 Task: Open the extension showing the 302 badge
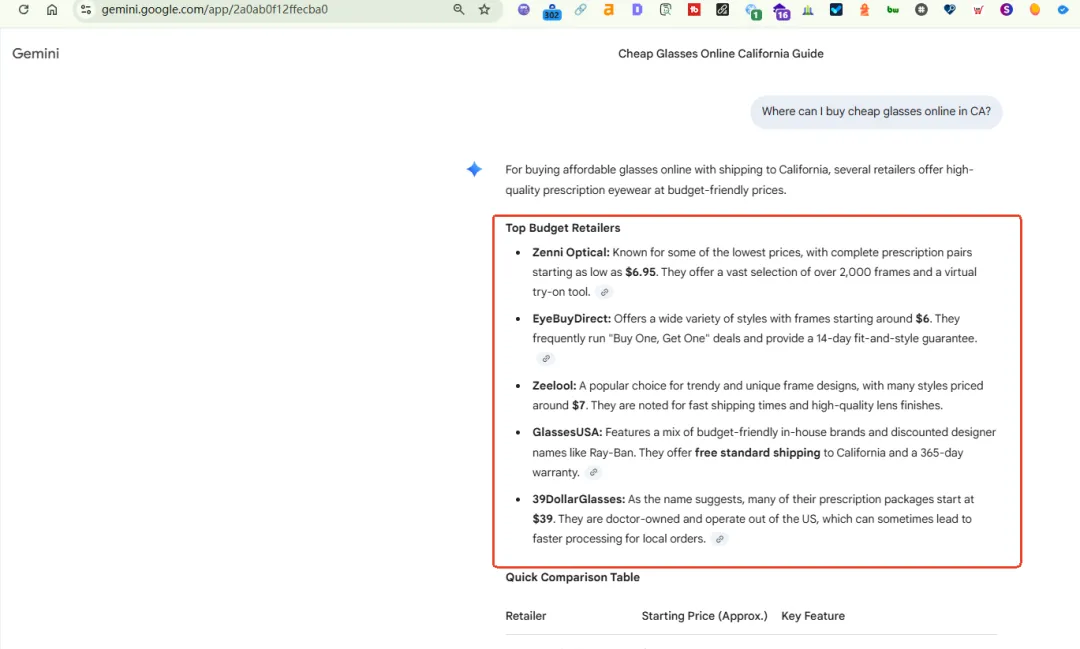(552, 10)
